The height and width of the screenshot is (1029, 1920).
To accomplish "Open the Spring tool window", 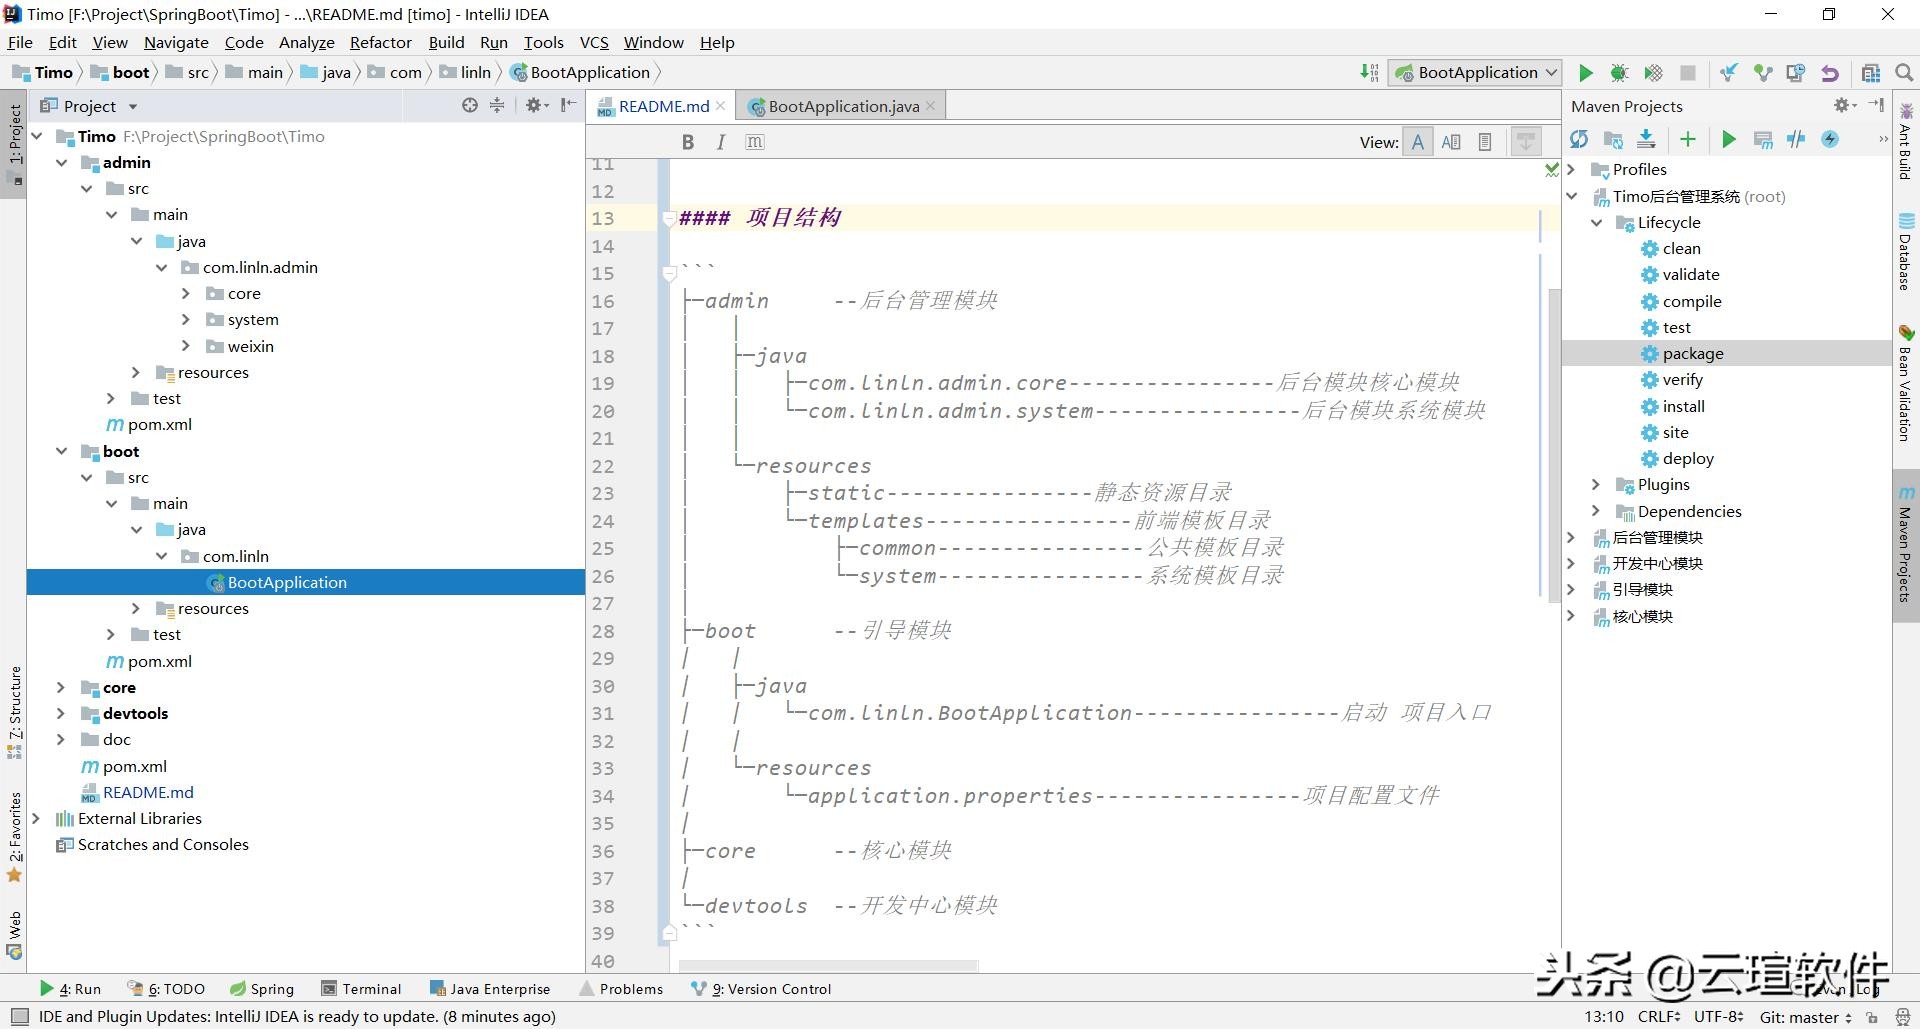I will pos(262,988).
